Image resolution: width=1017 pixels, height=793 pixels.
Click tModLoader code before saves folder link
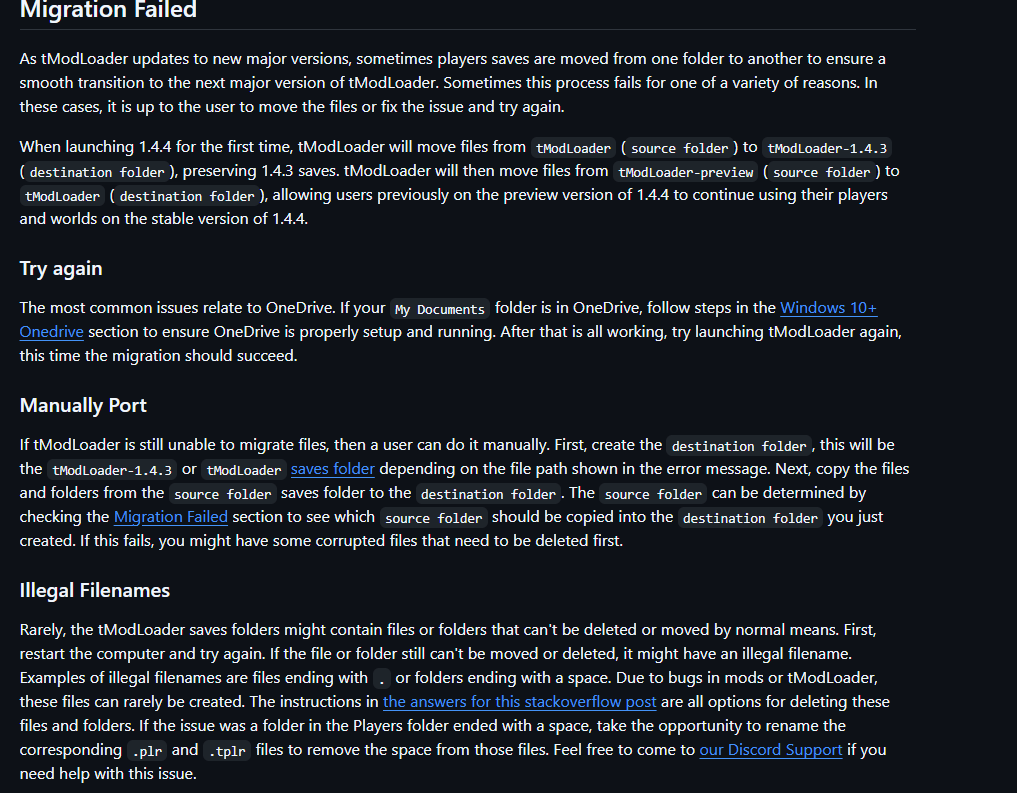point(244,470)
